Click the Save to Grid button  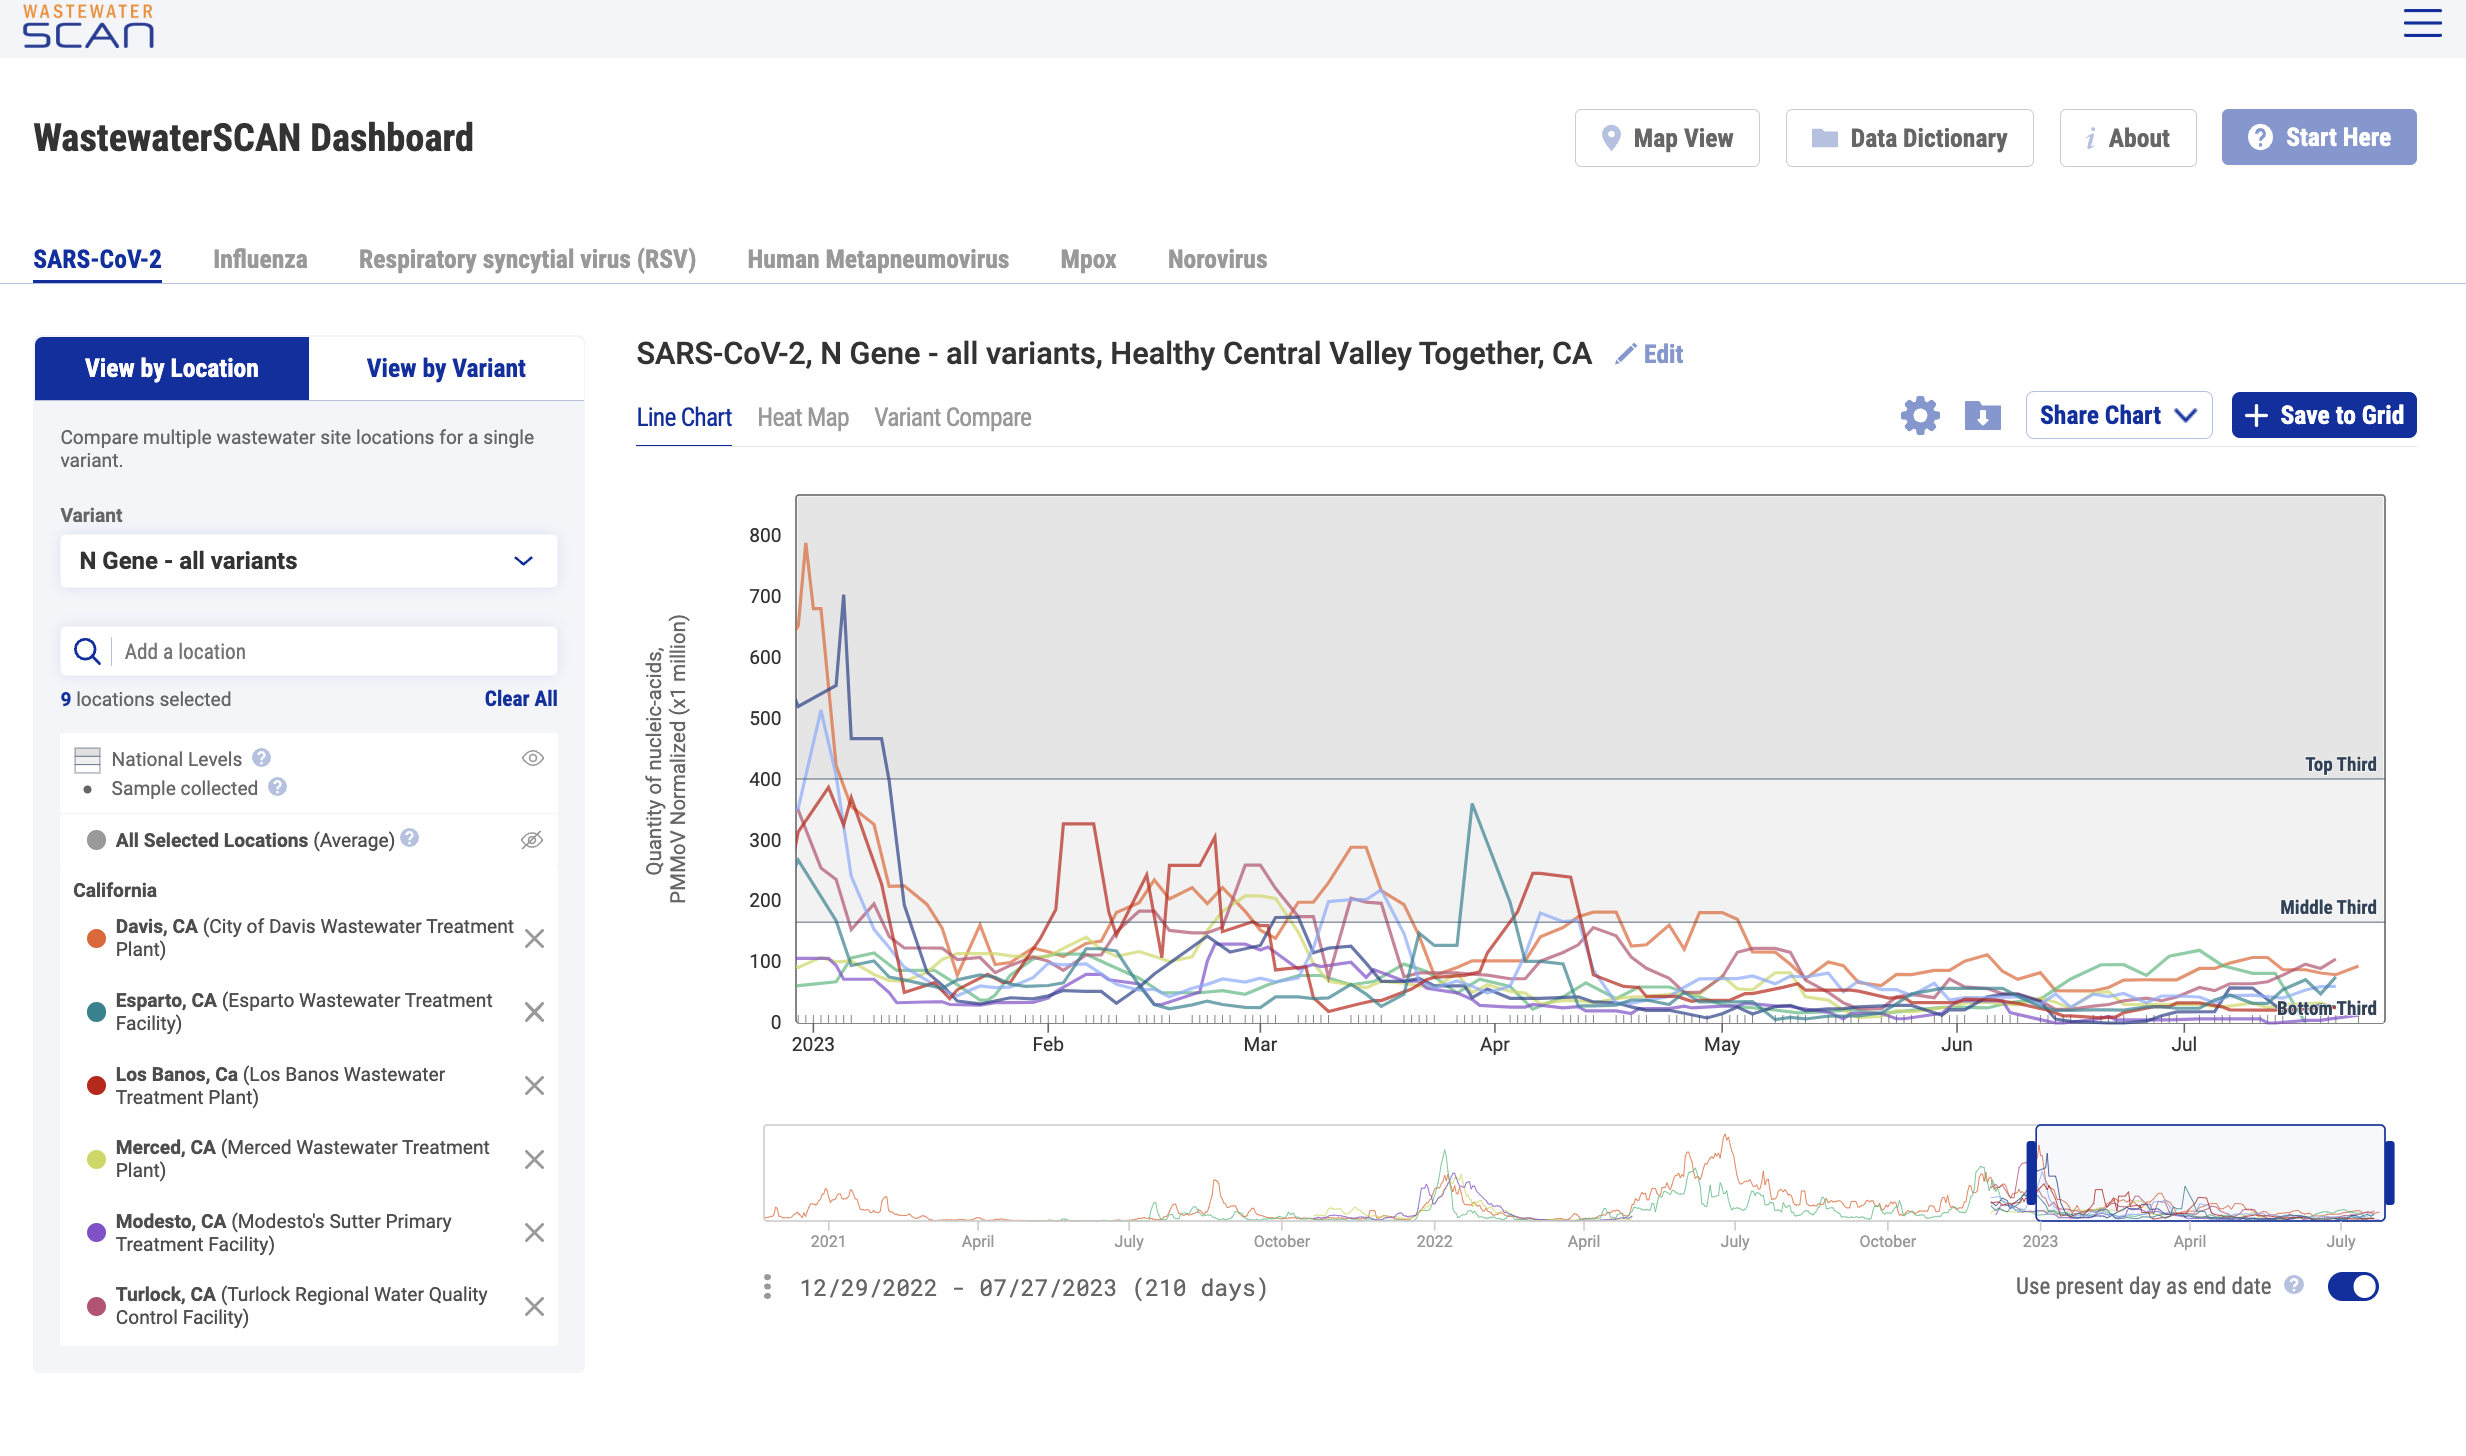point(2323,415)
